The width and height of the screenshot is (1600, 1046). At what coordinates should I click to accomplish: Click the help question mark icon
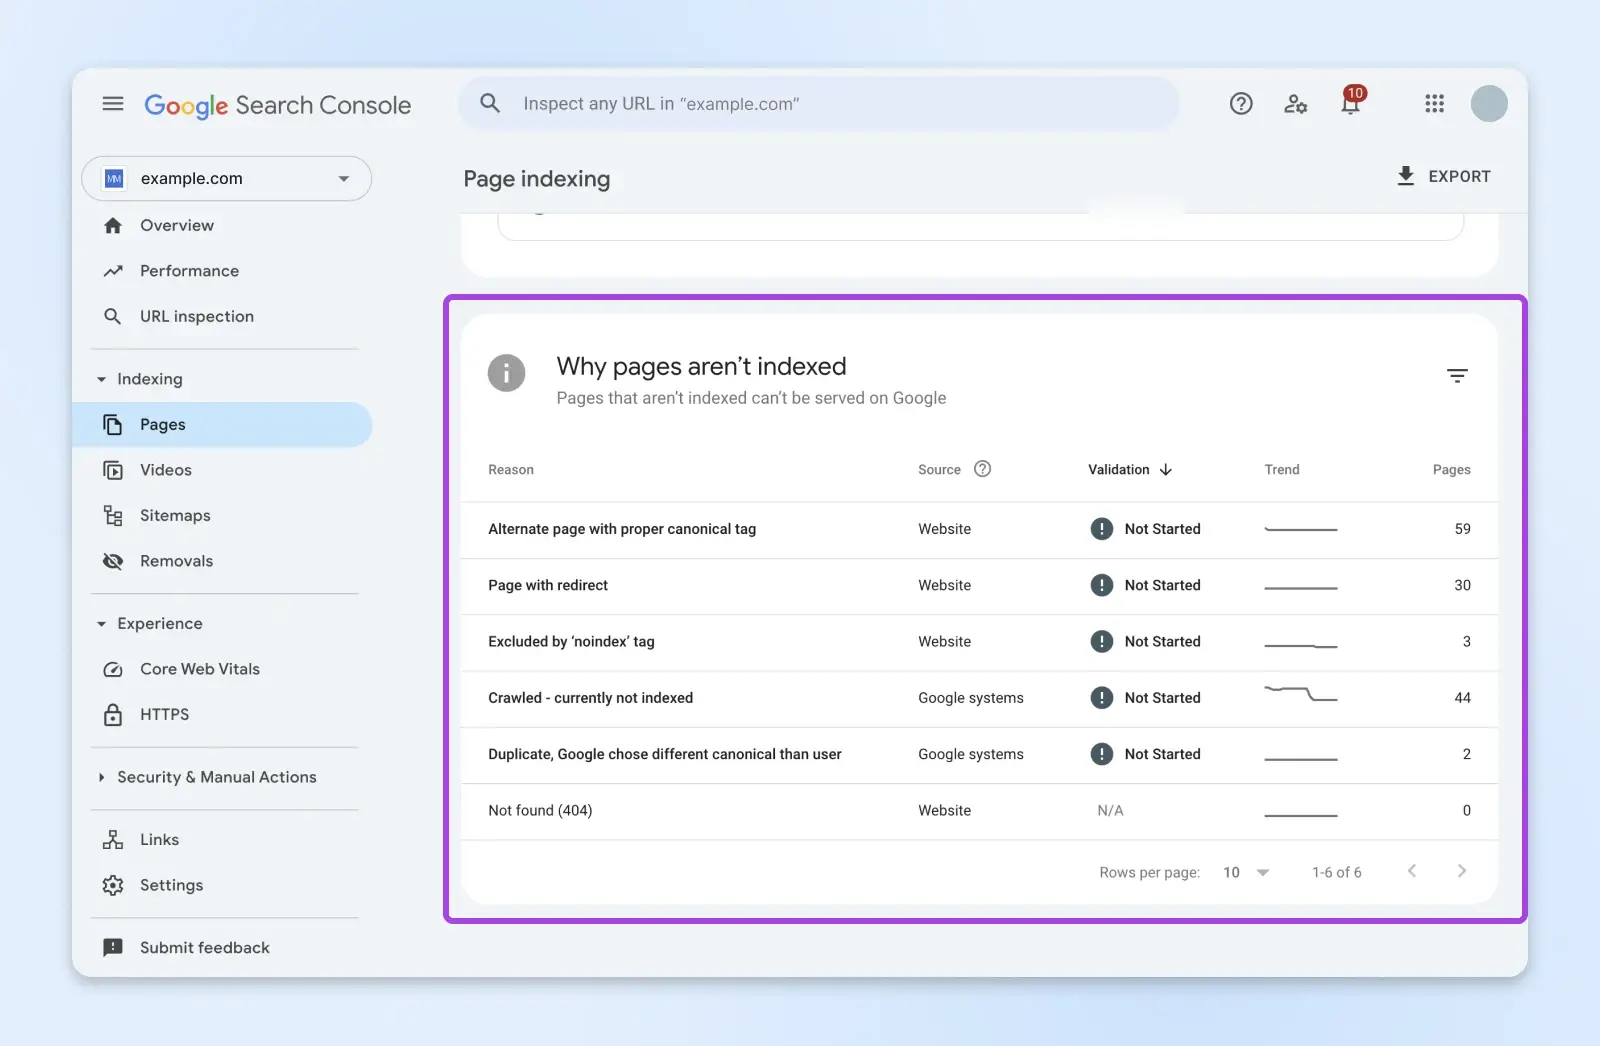1241,104
